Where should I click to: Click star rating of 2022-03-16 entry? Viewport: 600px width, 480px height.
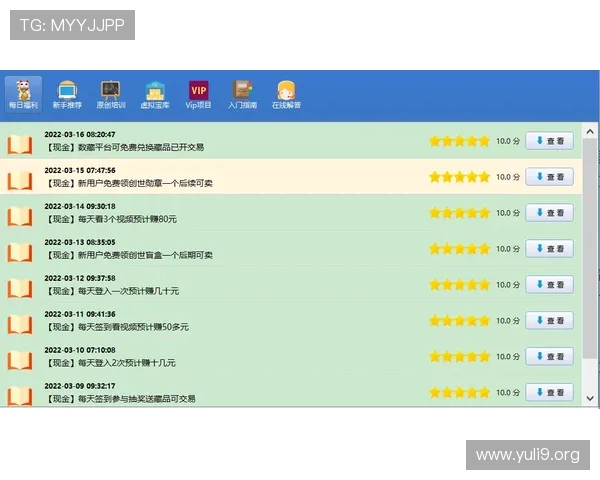459,141
